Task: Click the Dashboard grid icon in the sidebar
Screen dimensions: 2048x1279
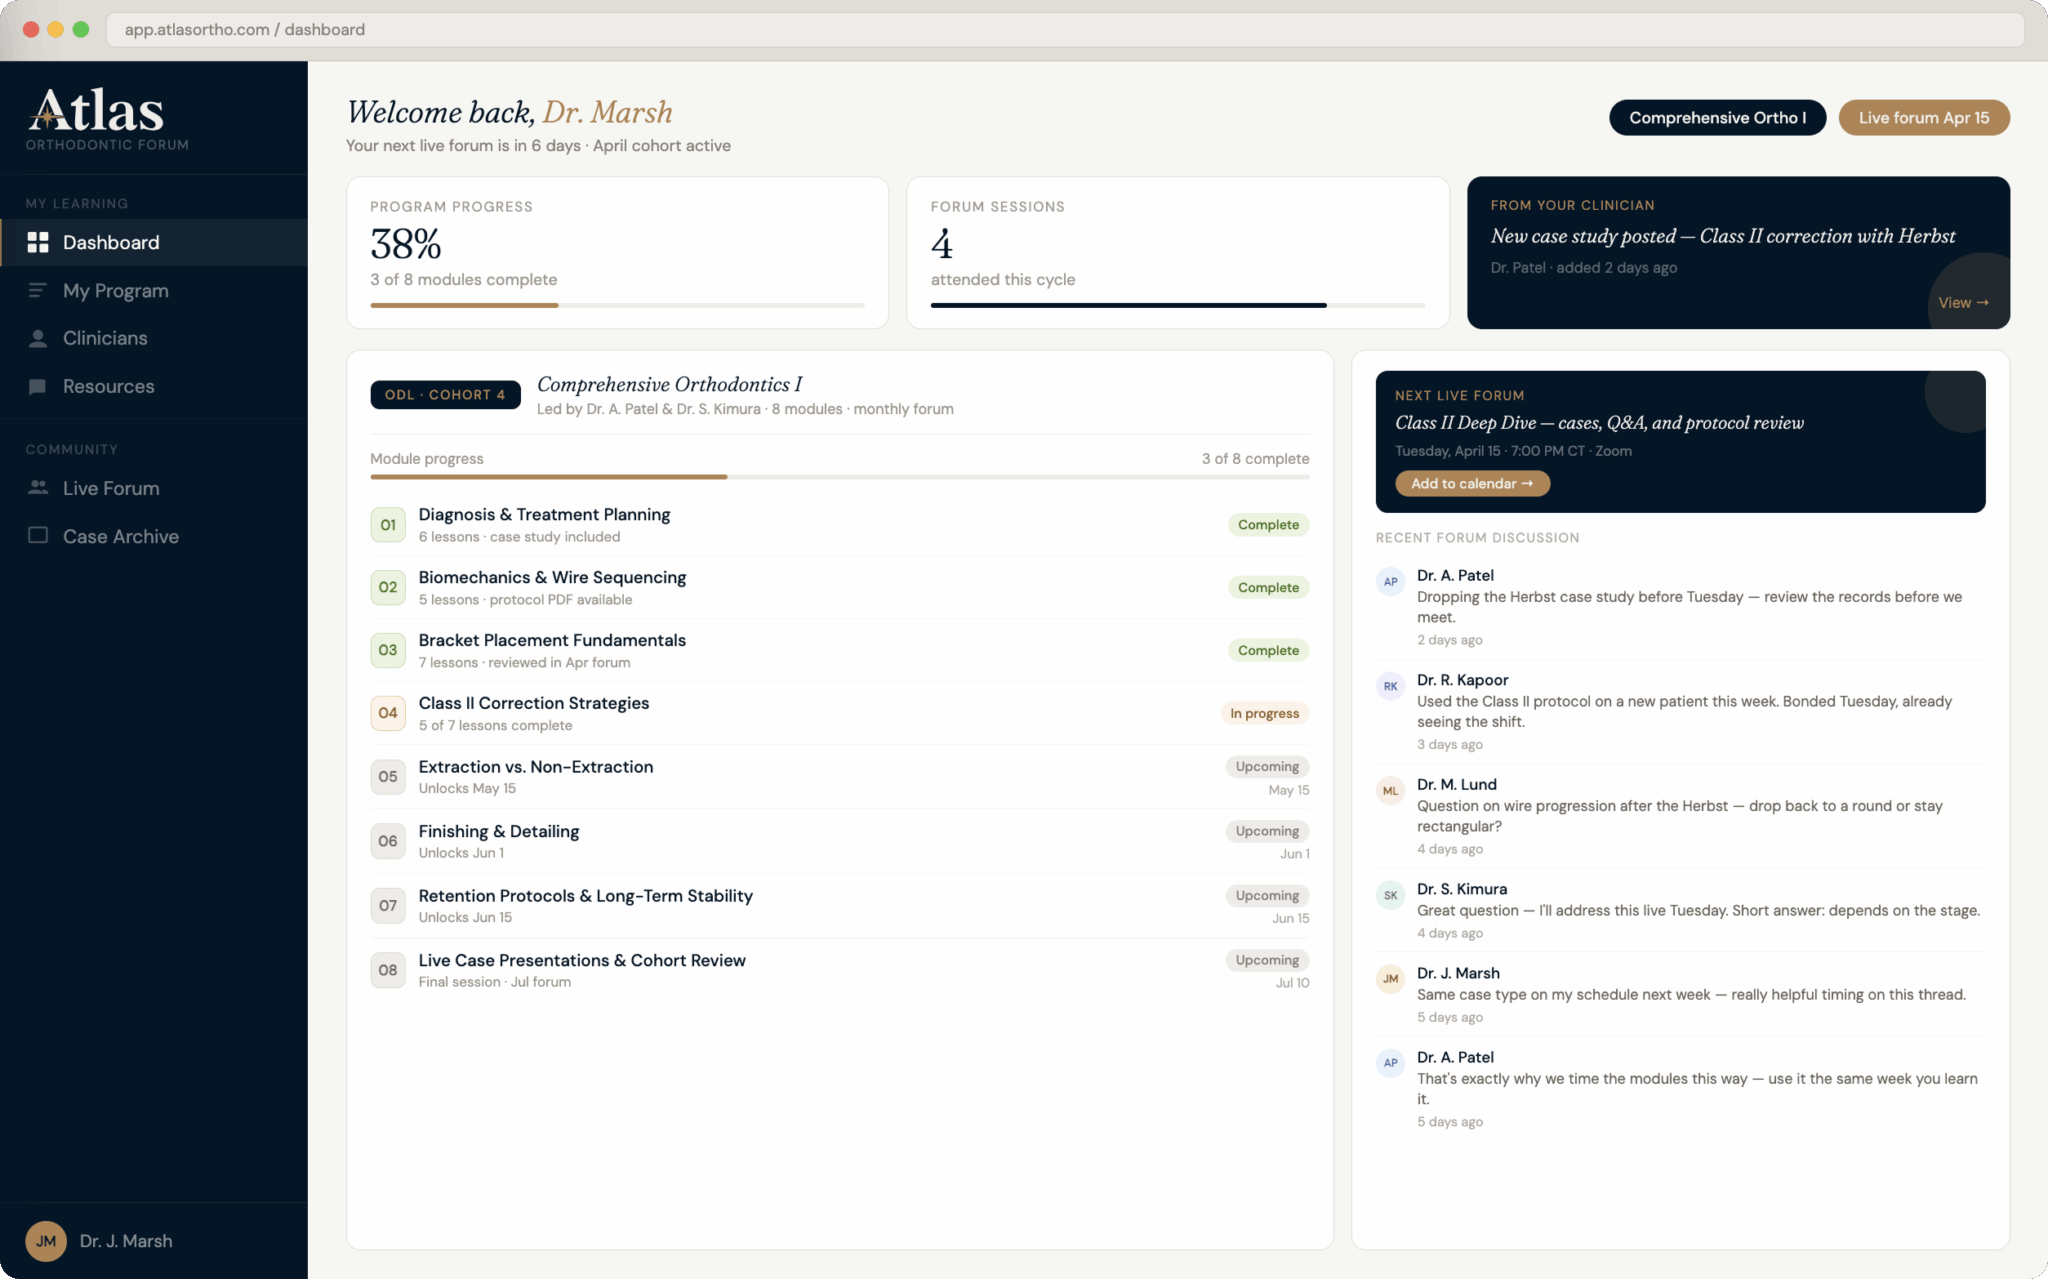Action: tap(38, 242)
